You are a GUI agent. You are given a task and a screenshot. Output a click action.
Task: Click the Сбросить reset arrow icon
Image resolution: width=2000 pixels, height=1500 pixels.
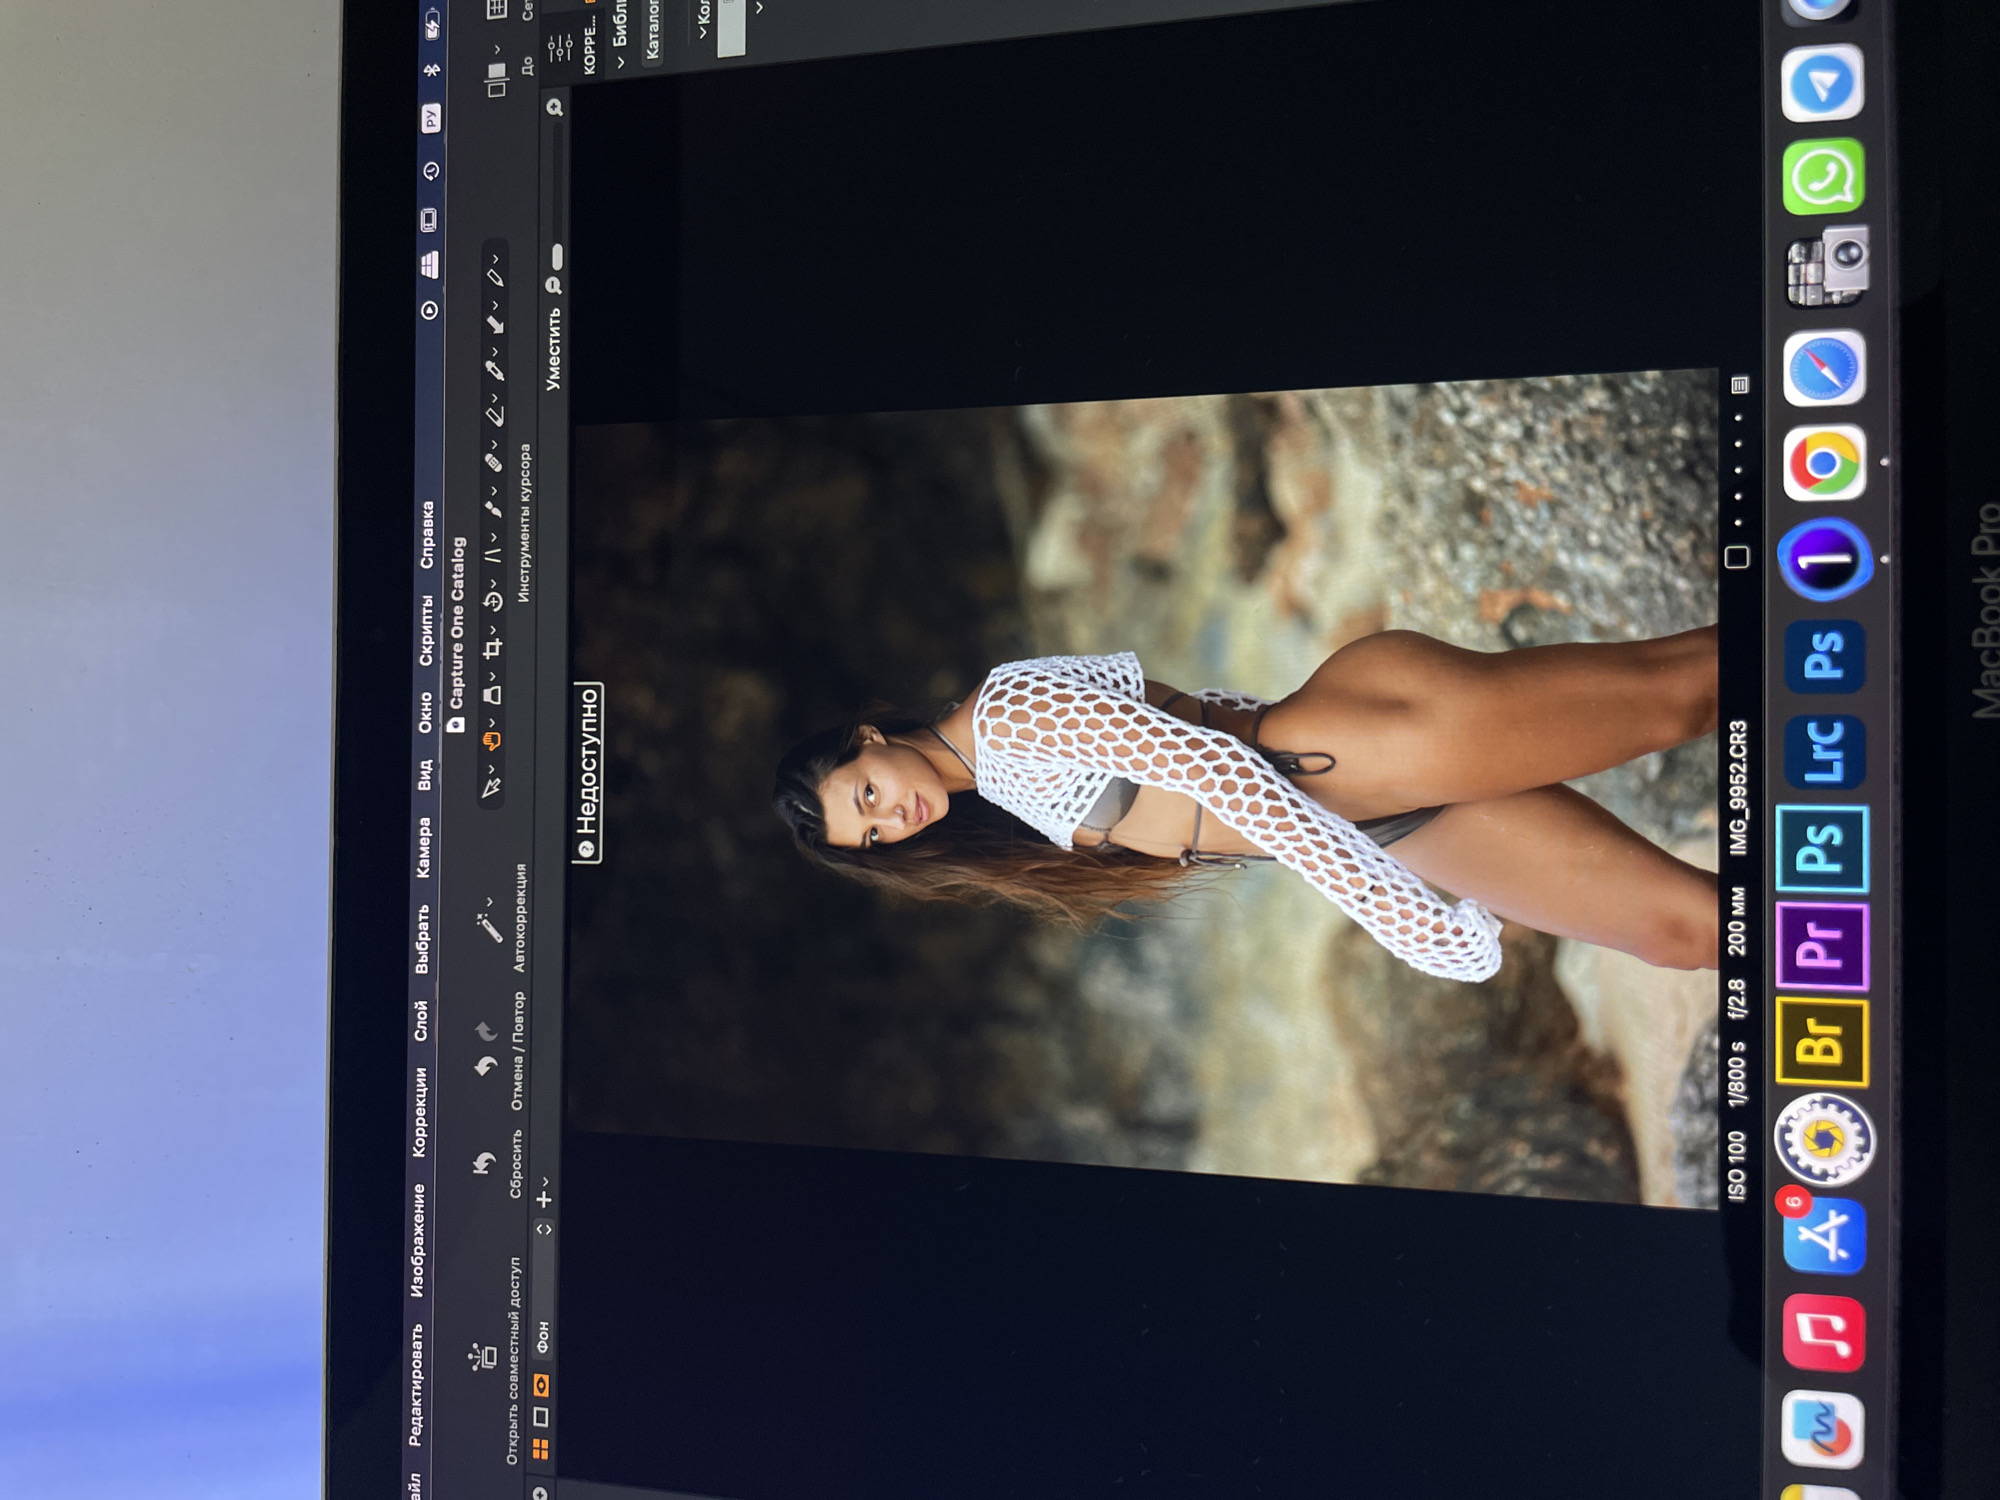[x=484, y=1163]
